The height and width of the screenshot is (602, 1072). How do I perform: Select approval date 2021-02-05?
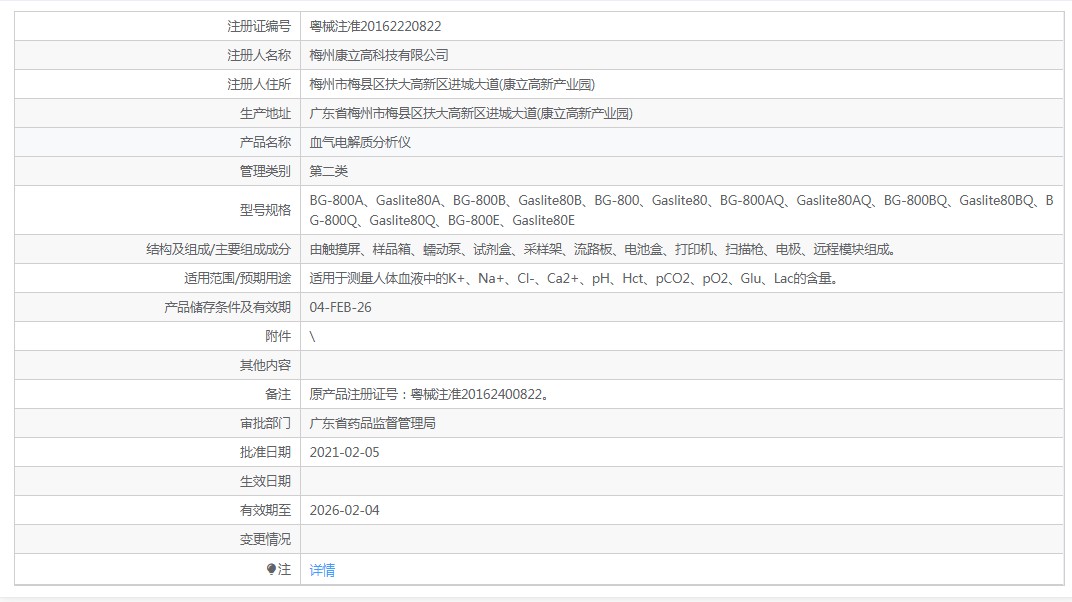(x=345, y=452)
